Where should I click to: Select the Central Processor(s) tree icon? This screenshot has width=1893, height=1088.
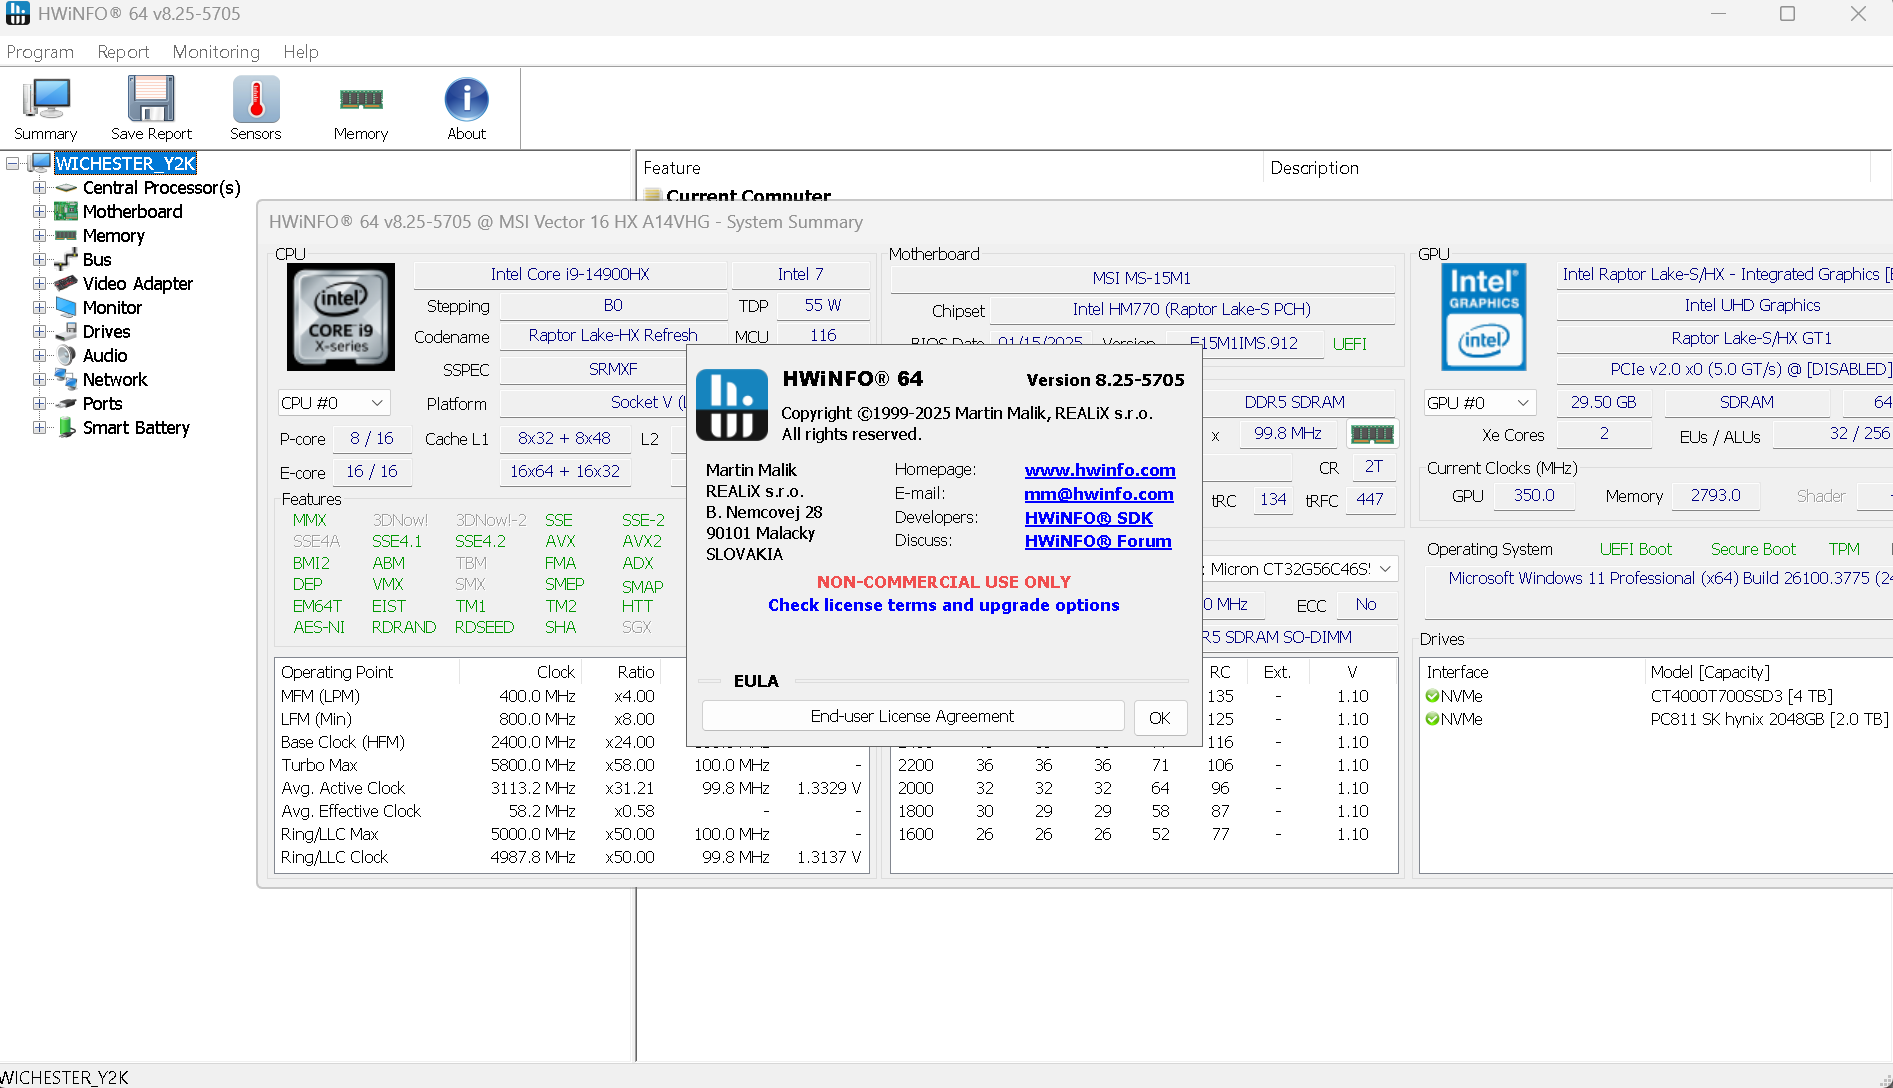click(x=66, y=188)
